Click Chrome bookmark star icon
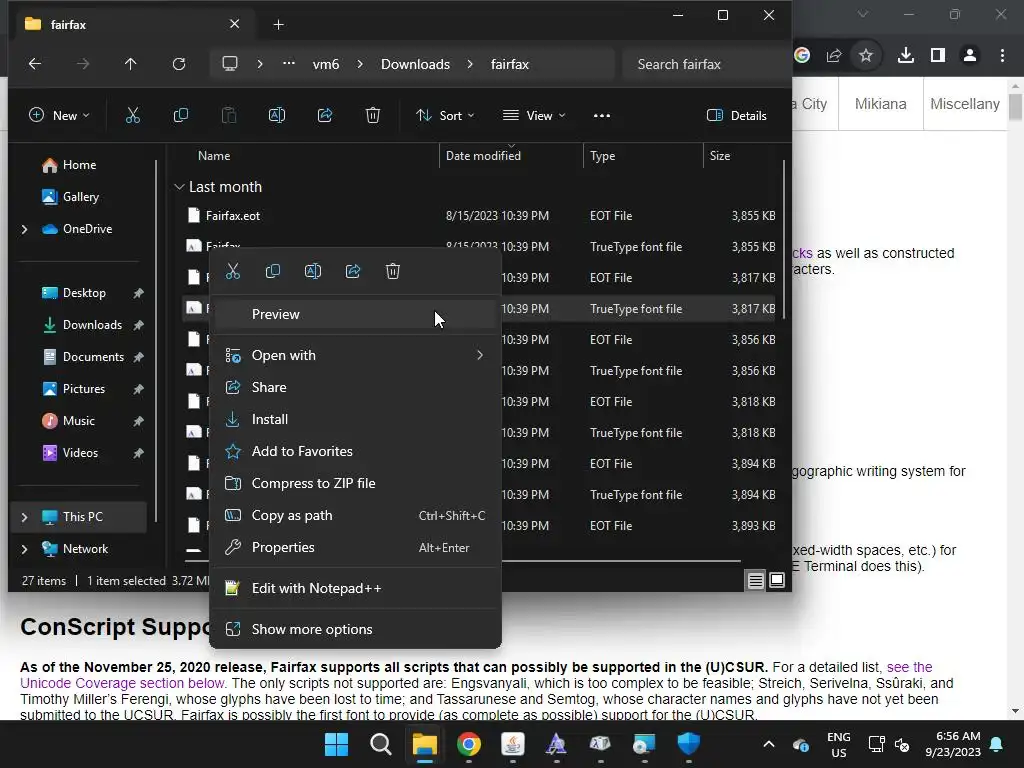Viewport: 1024px width, 768px height. tap(866, 56)
